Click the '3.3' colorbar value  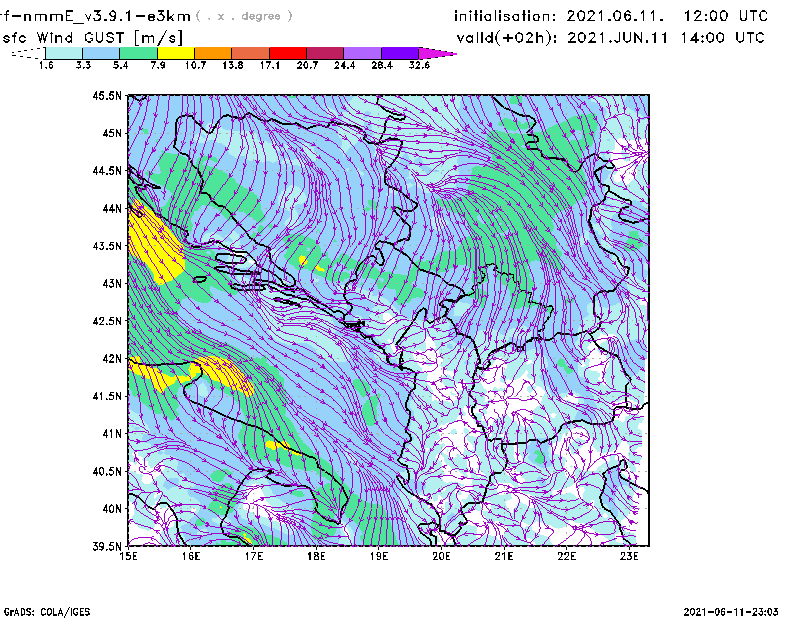tap(83, 65)
